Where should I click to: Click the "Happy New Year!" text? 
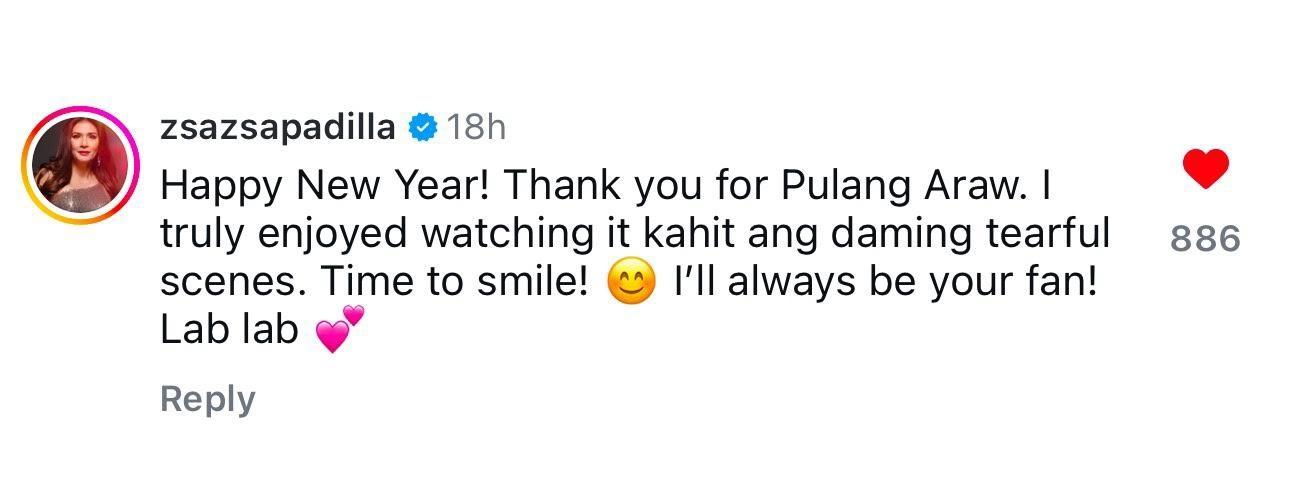pyautogui.click(x=322, y=186)
